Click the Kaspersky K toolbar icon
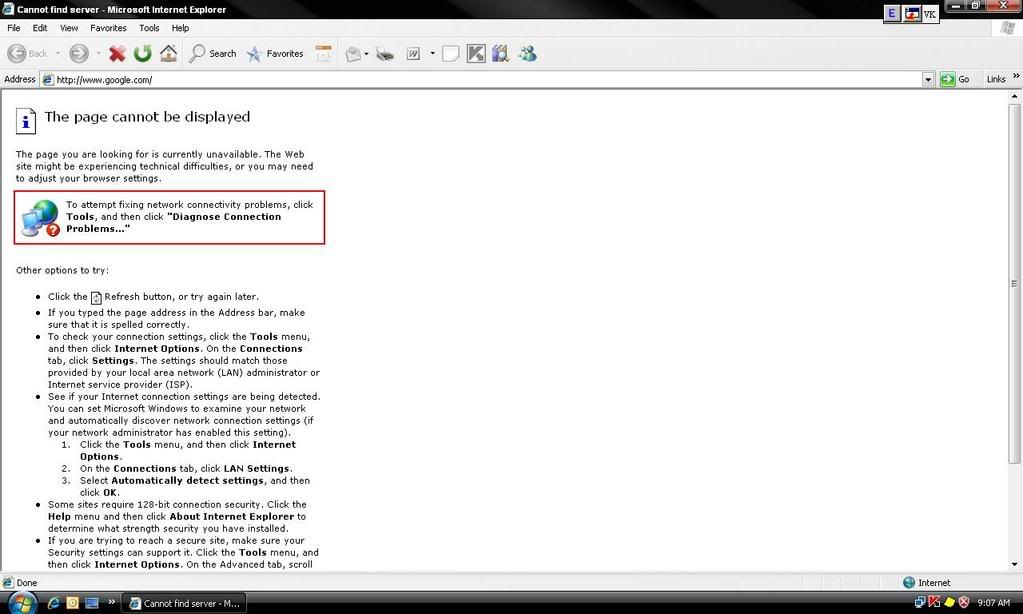Screen dimensions: 1023x614 476,54
